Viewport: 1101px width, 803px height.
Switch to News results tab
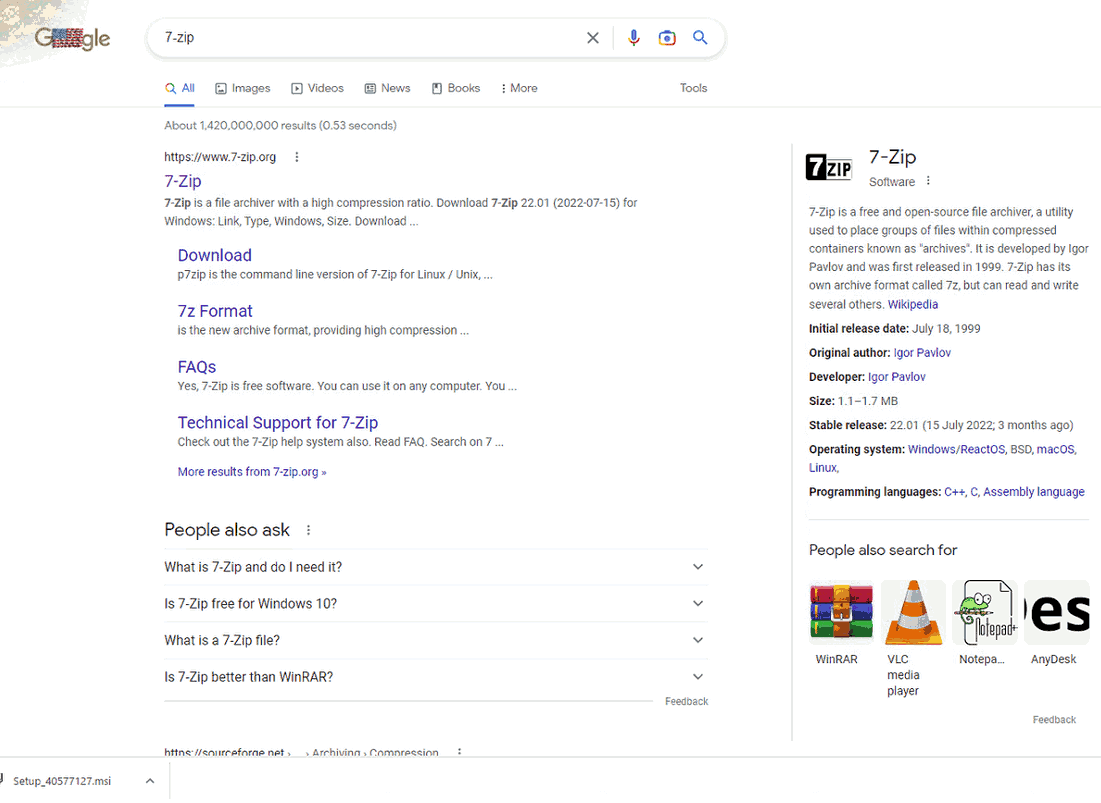388,88
